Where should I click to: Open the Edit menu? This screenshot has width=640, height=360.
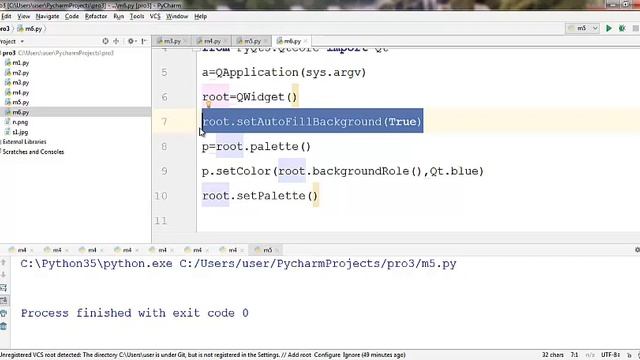(x=6, y=16)
